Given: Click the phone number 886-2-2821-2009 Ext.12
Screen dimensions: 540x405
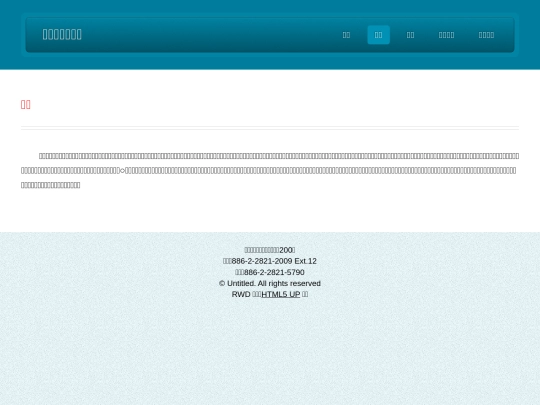Looking at the screenshot, I should click(274, 261).
